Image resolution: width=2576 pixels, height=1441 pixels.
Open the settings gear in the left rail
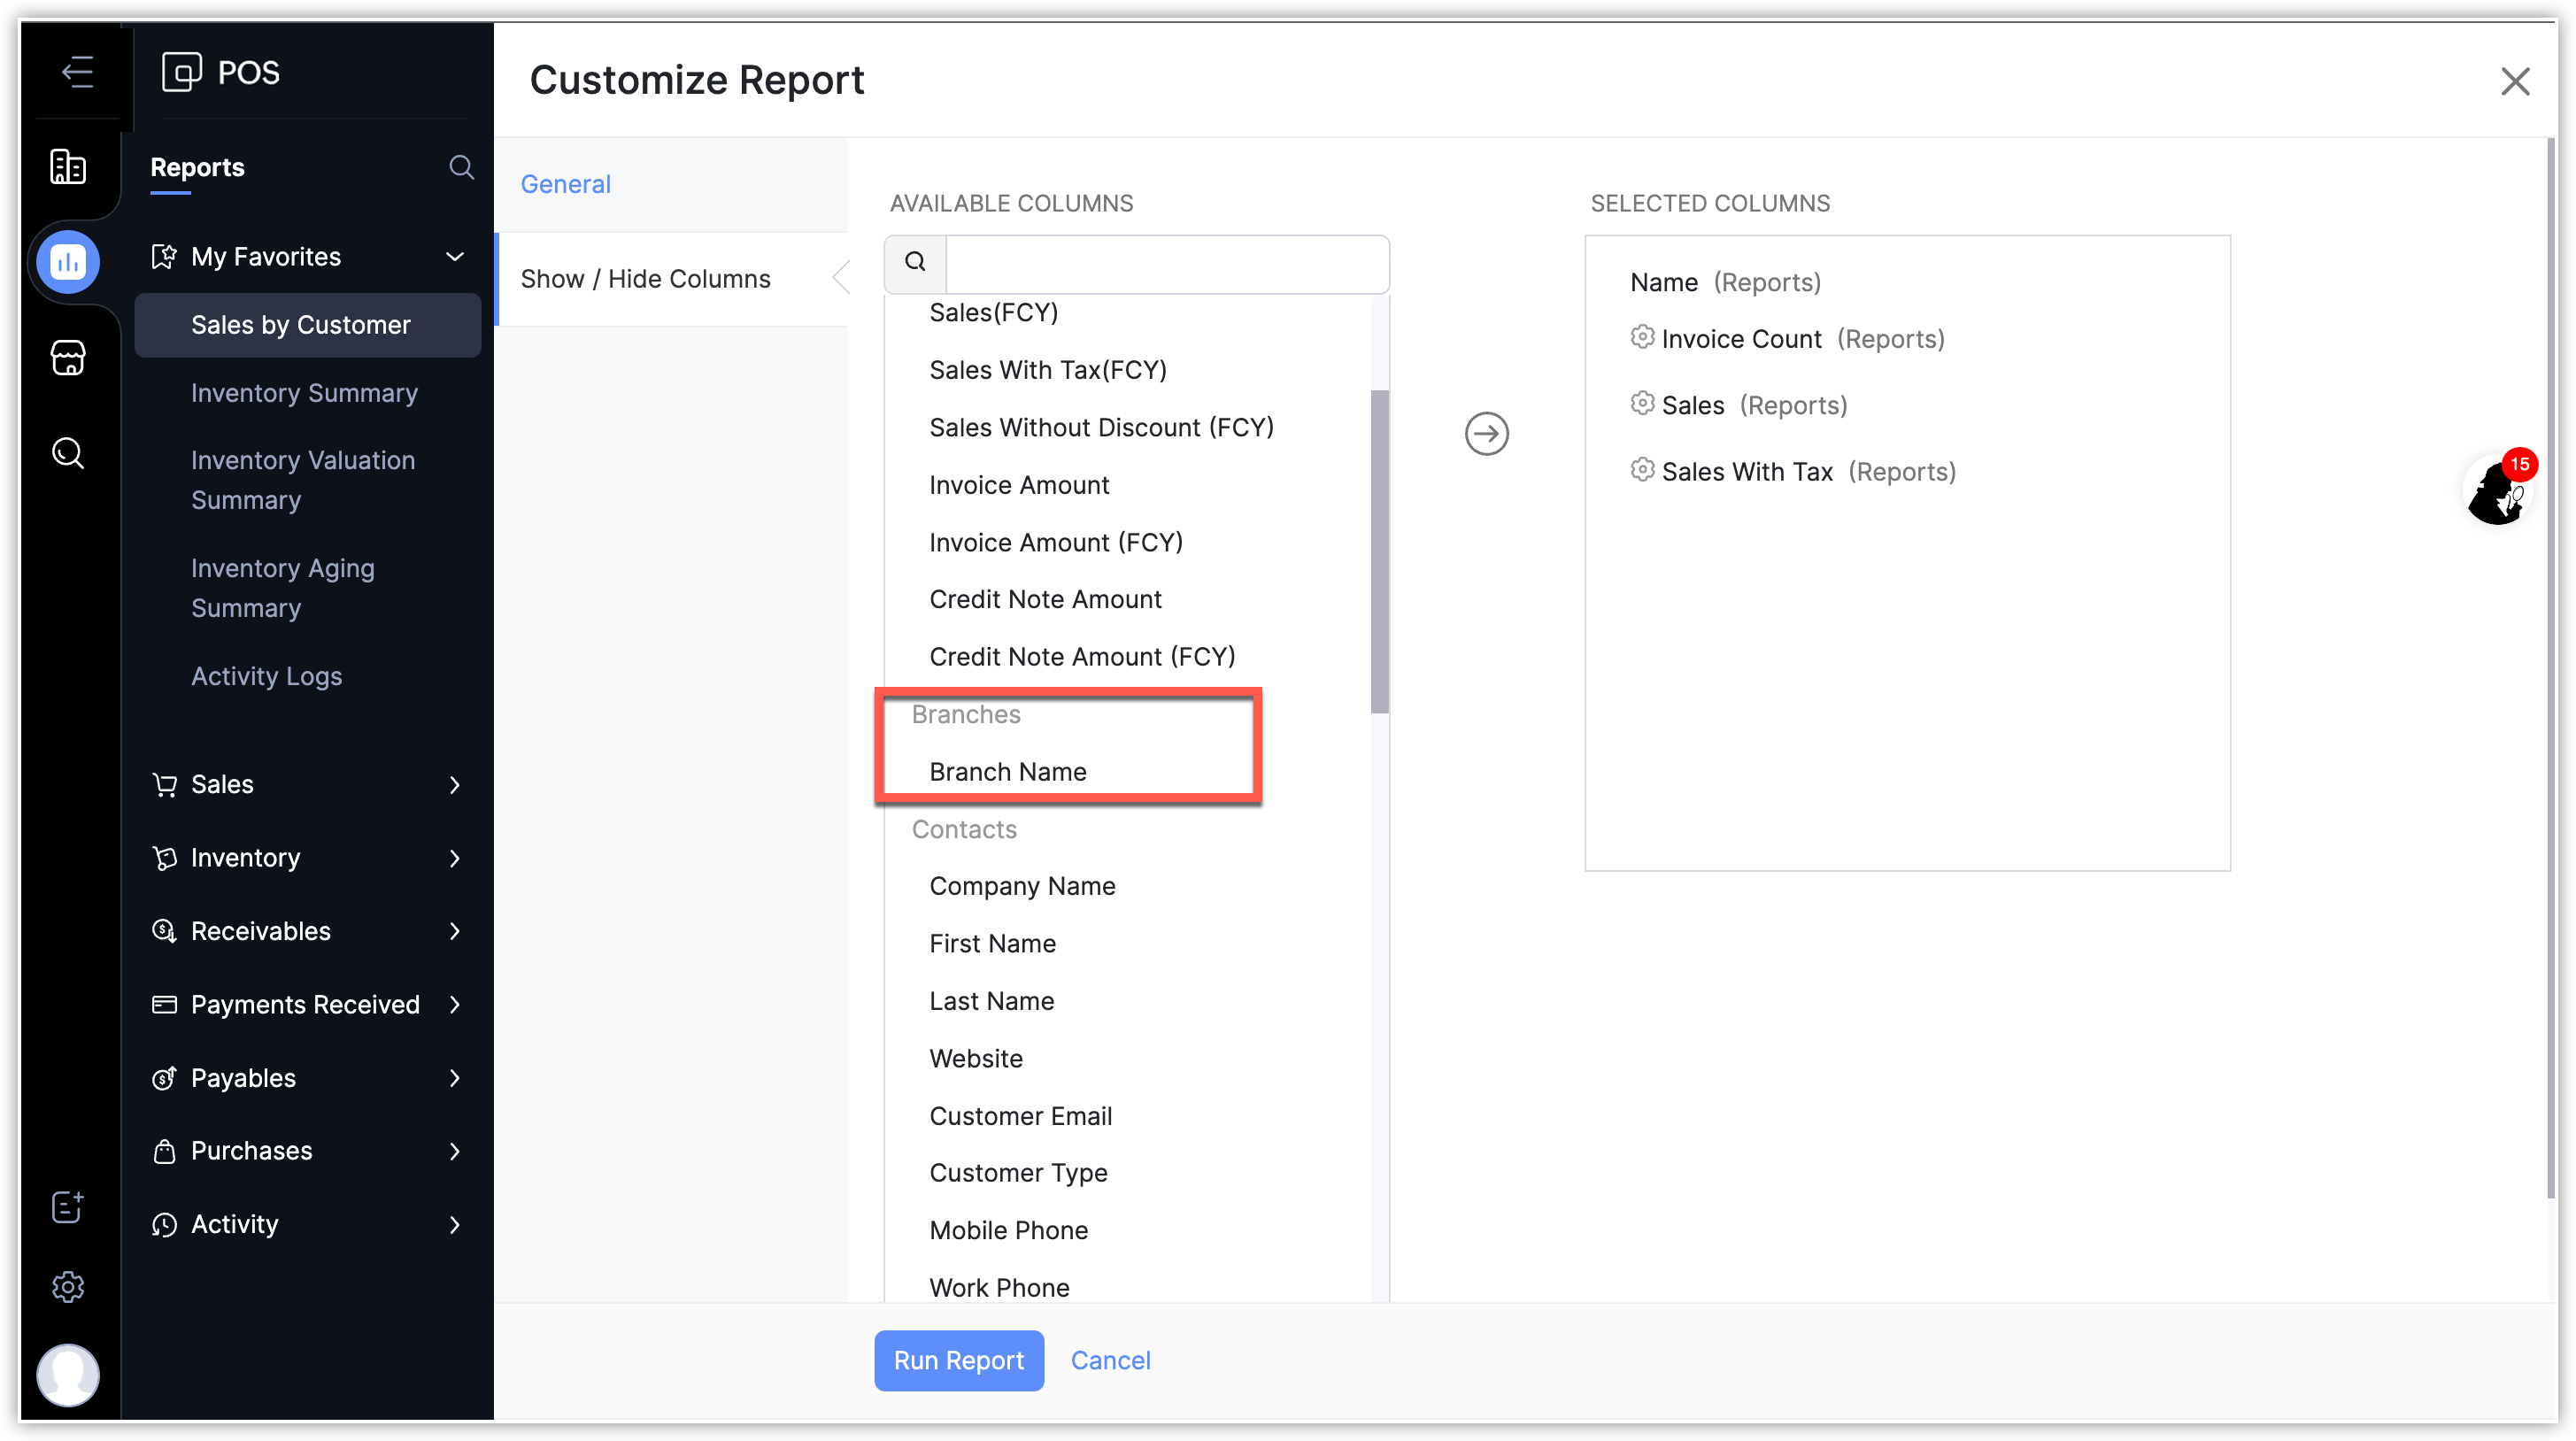tap(68, 1286)
